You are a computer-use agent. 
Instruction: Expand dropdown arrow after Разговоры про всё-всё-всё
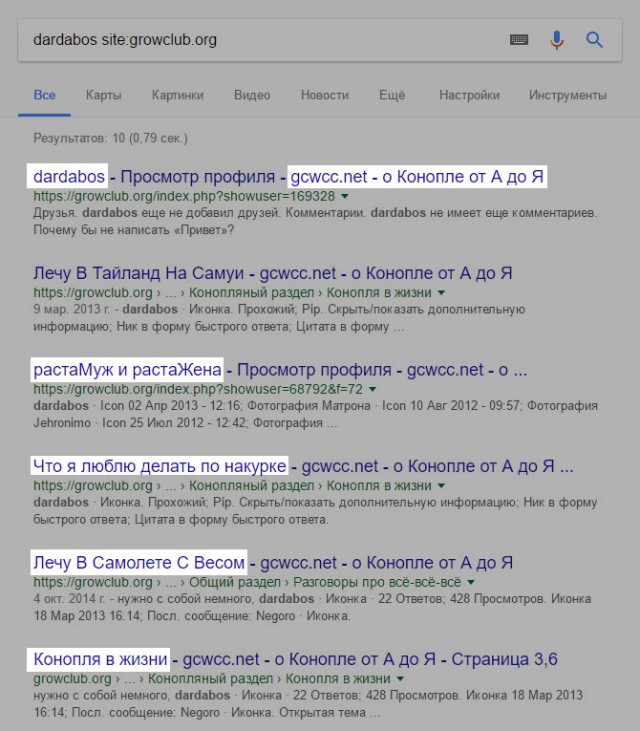(471, 582)
